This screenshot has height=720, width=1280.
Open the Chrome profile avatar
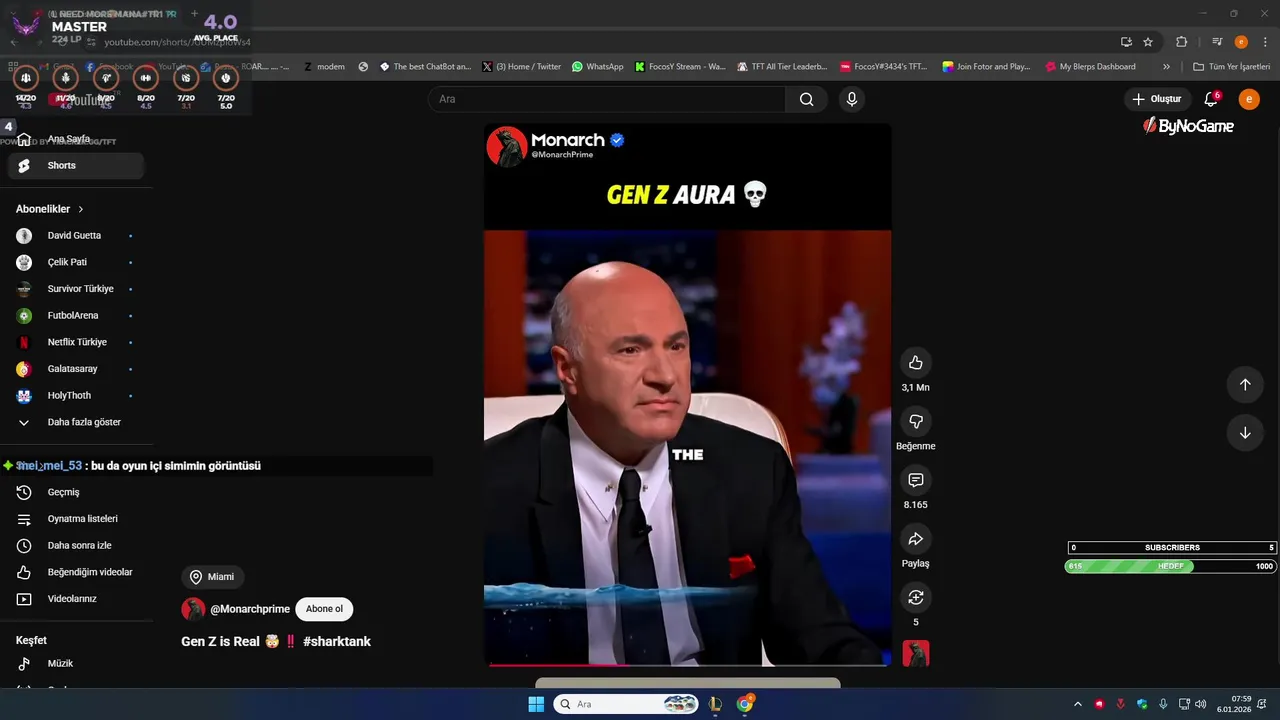point(1241,42)
